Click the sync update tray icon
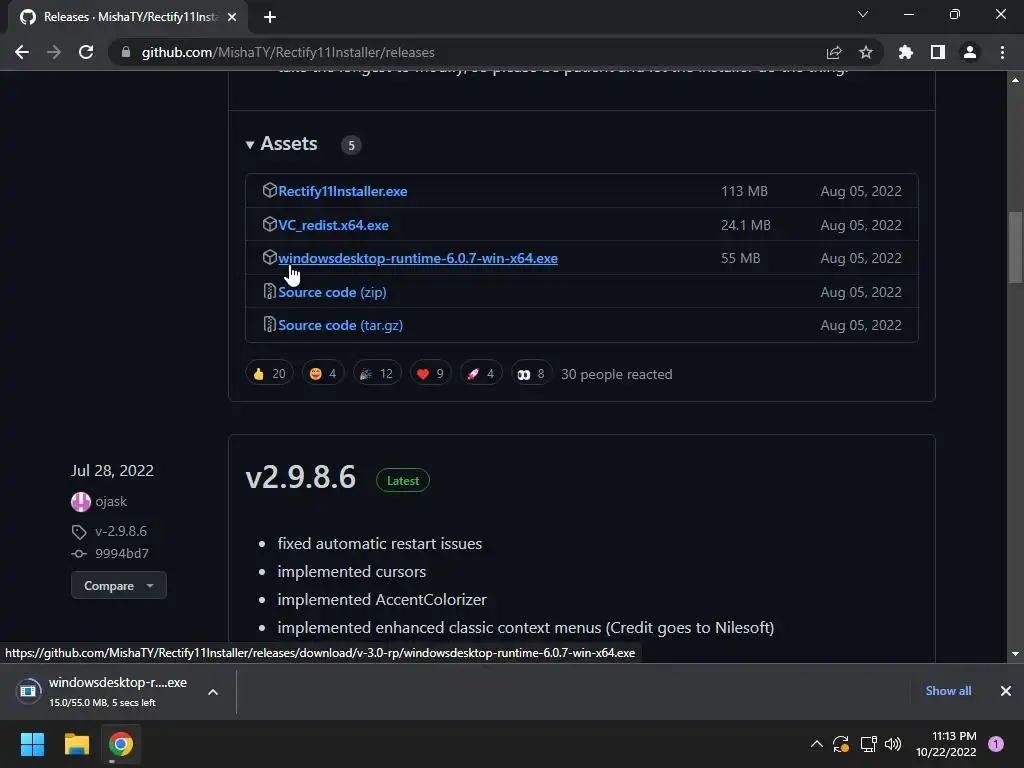 841,744
